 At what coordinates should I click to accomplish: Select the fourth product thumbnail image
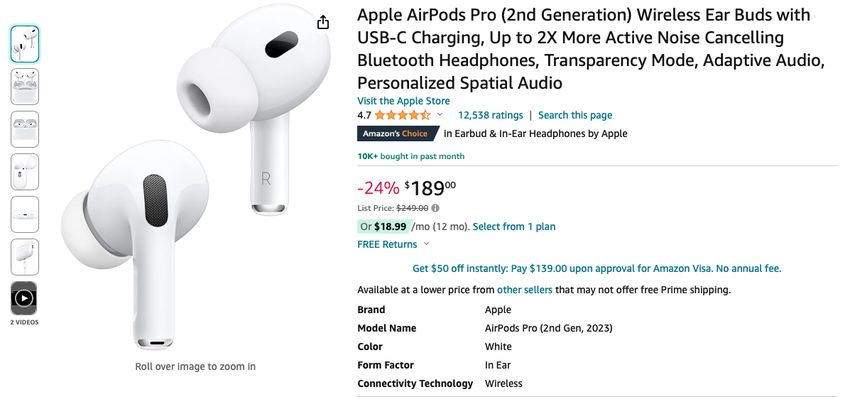24,172
